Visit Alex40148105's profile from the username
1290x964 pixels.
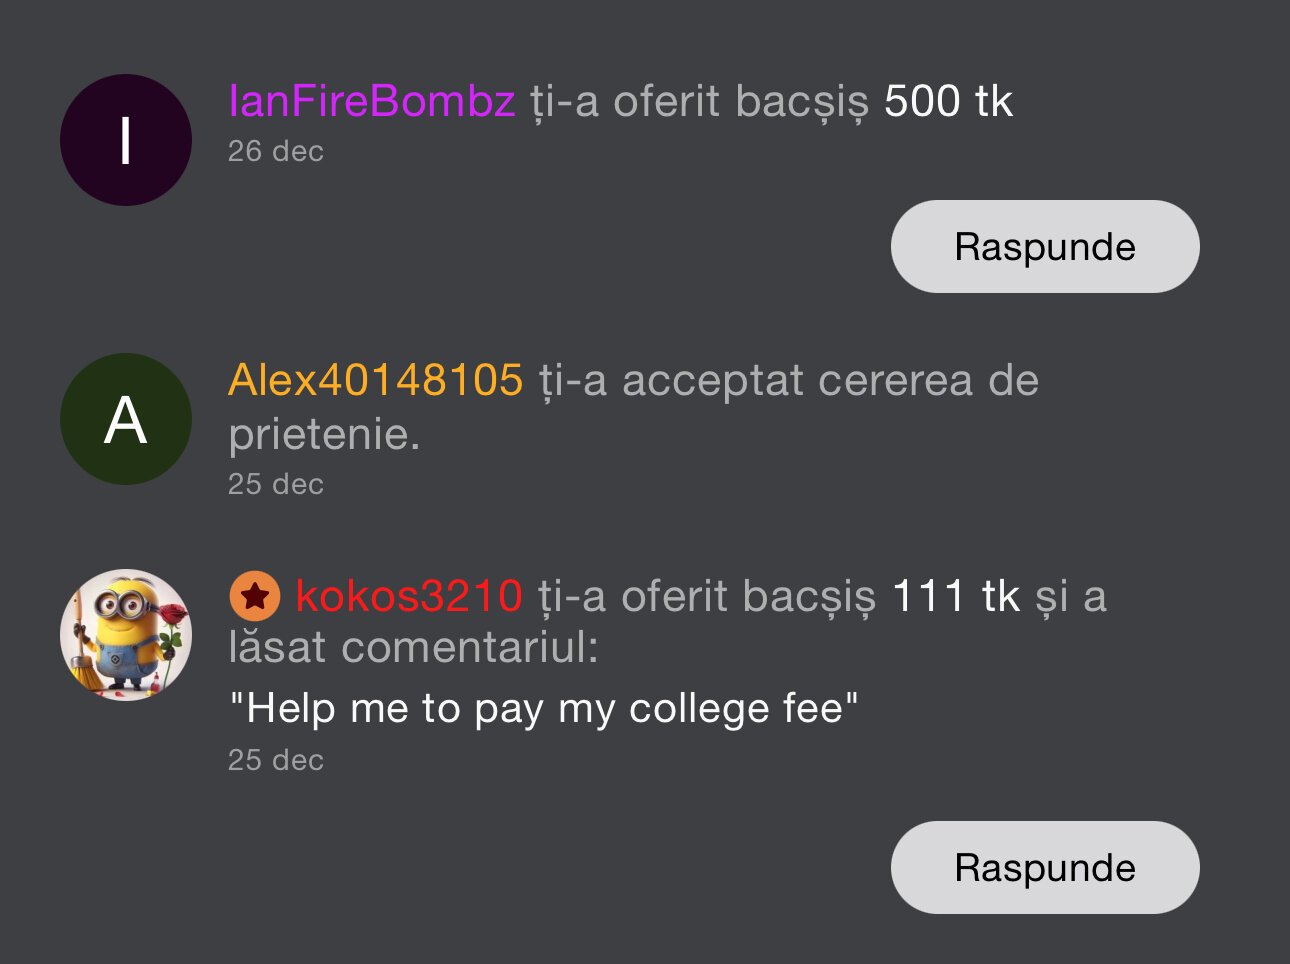click(375, 380)
